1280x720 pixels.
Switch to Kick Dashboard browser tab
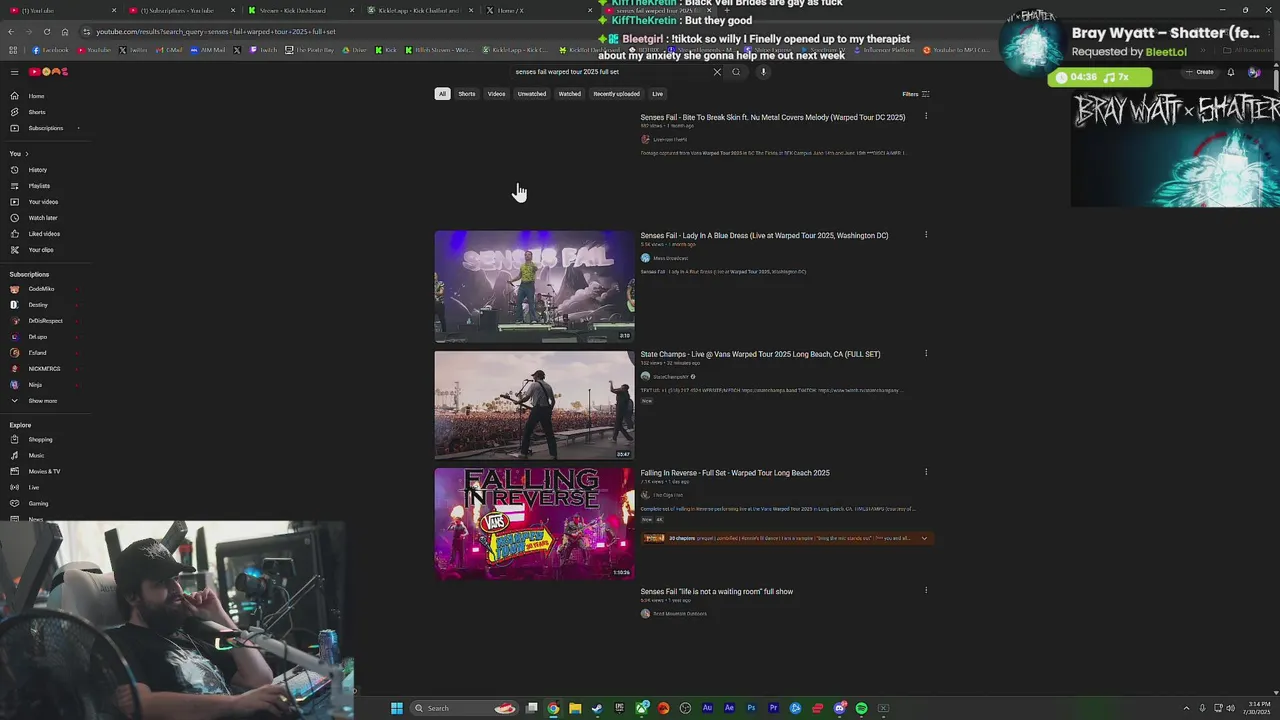(x=300, y=10)
